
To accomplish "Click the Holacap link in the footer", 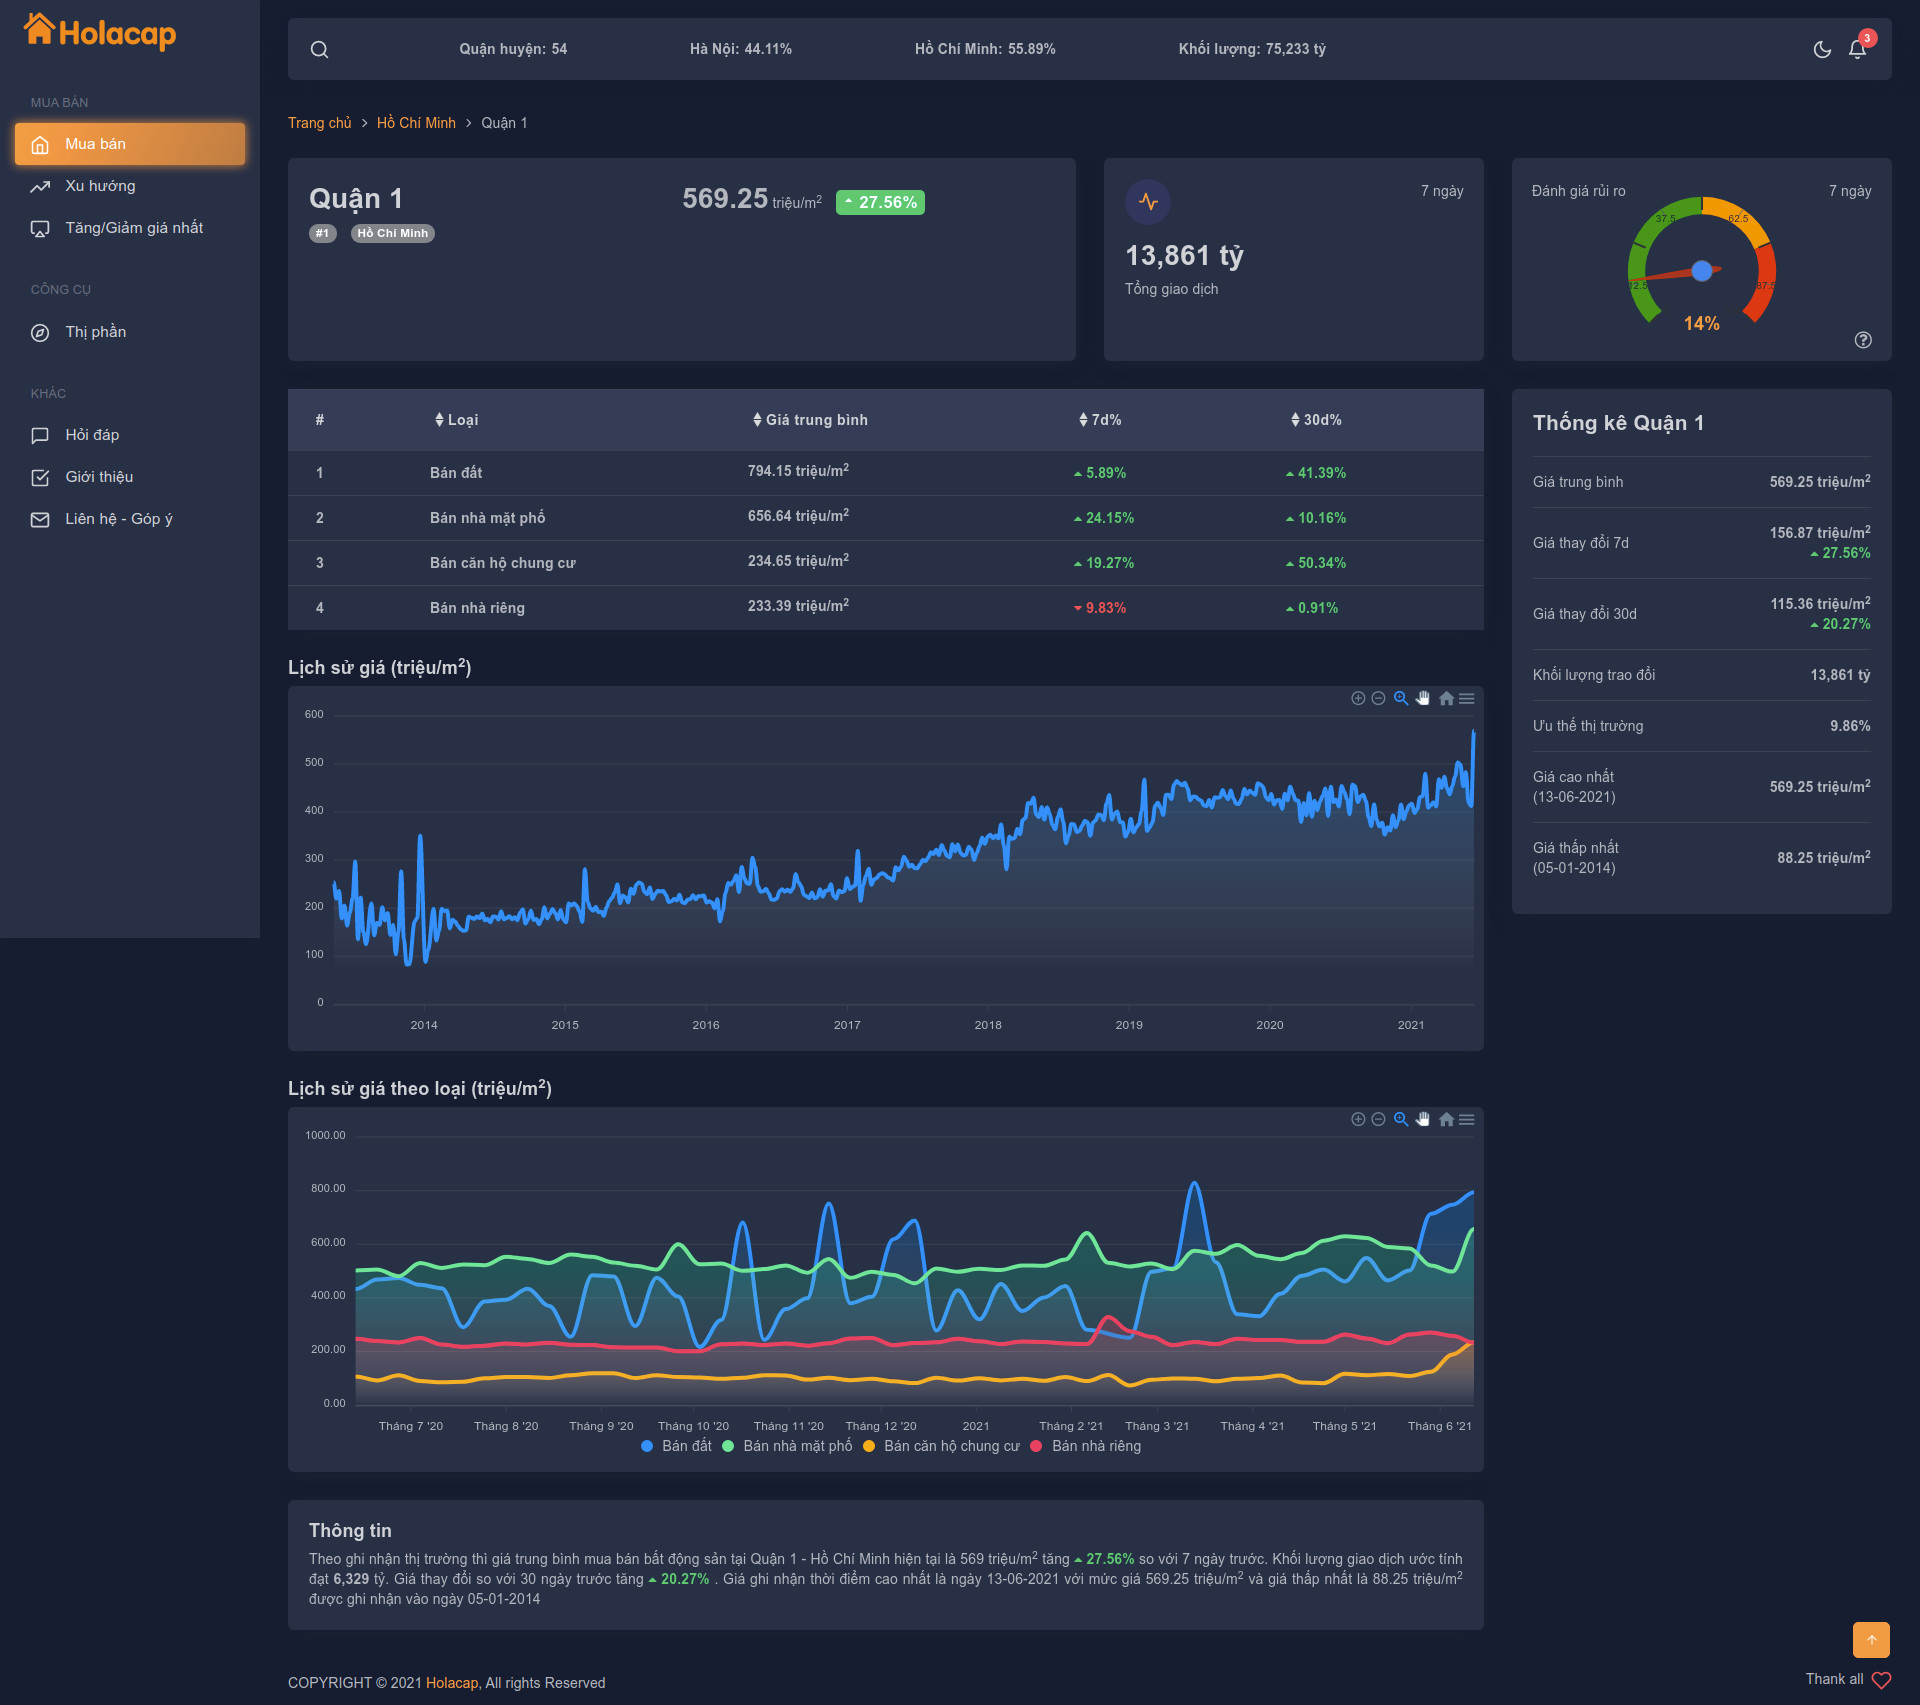I will tap(451, 1683).
